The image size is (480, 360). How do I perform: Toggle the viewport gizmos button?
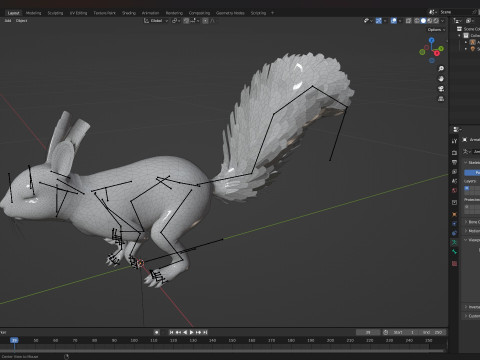point(379,21)
